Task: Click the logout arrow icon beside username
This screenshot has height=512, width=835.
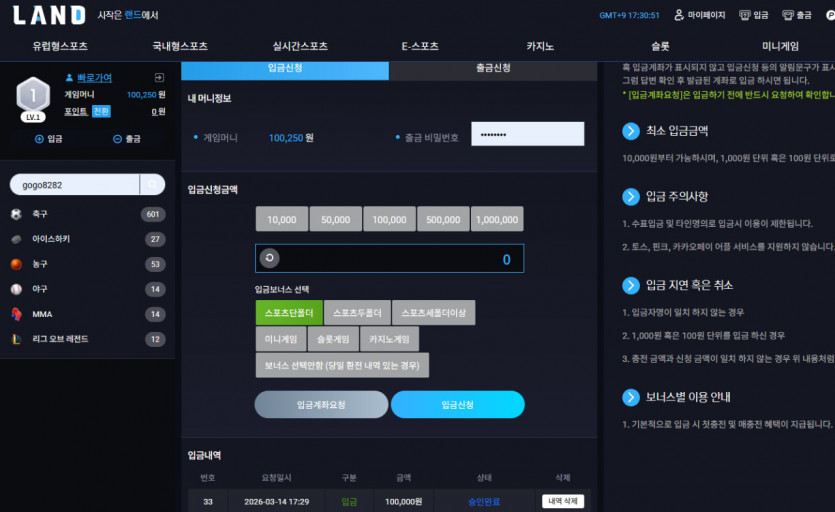Action: (x=159, y=78)
